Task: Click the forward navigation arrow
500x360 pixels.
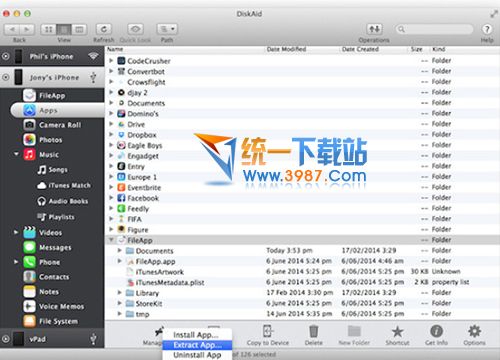Action: coord(27,29)
